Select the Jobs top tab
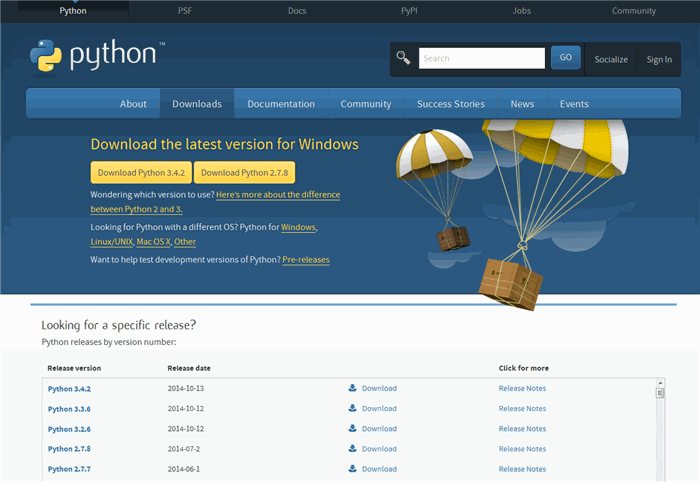This screenshot has width=700, height=482. pos(521,11)
